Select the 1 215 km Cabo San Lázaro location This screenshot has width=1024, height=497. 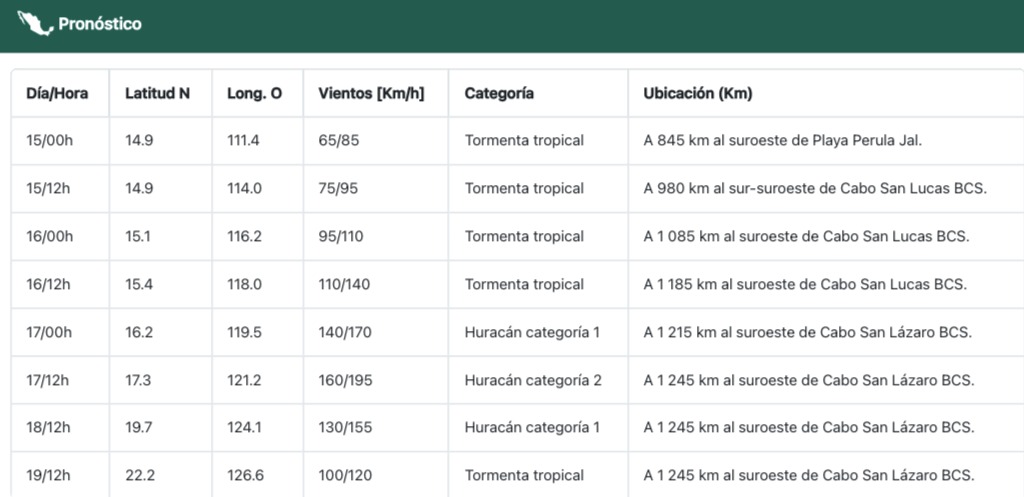point(808,332)
